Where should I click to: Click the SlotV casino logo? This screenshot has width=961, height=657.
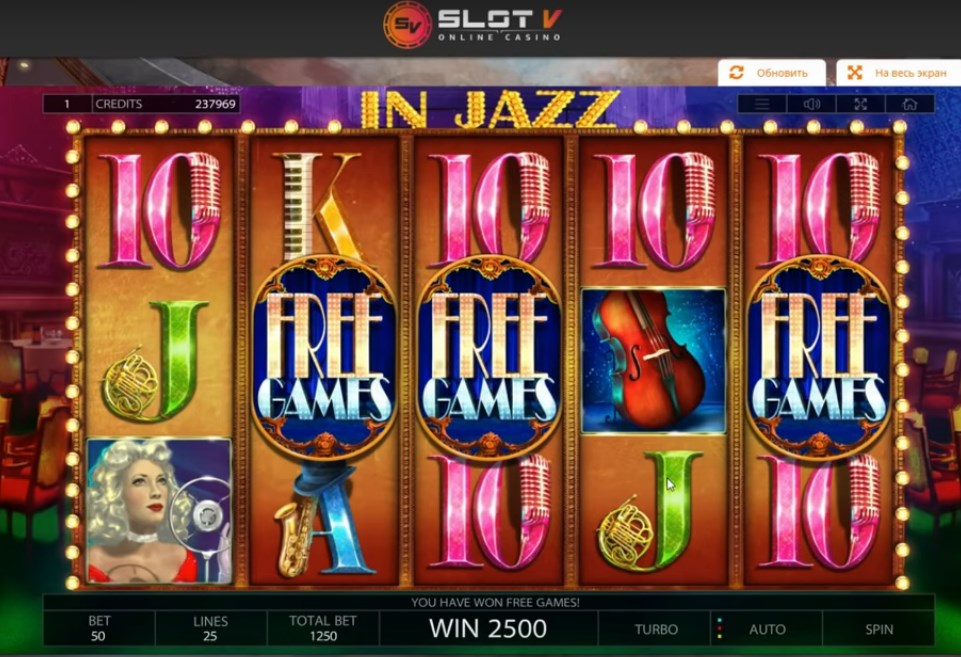click(472, 25)
